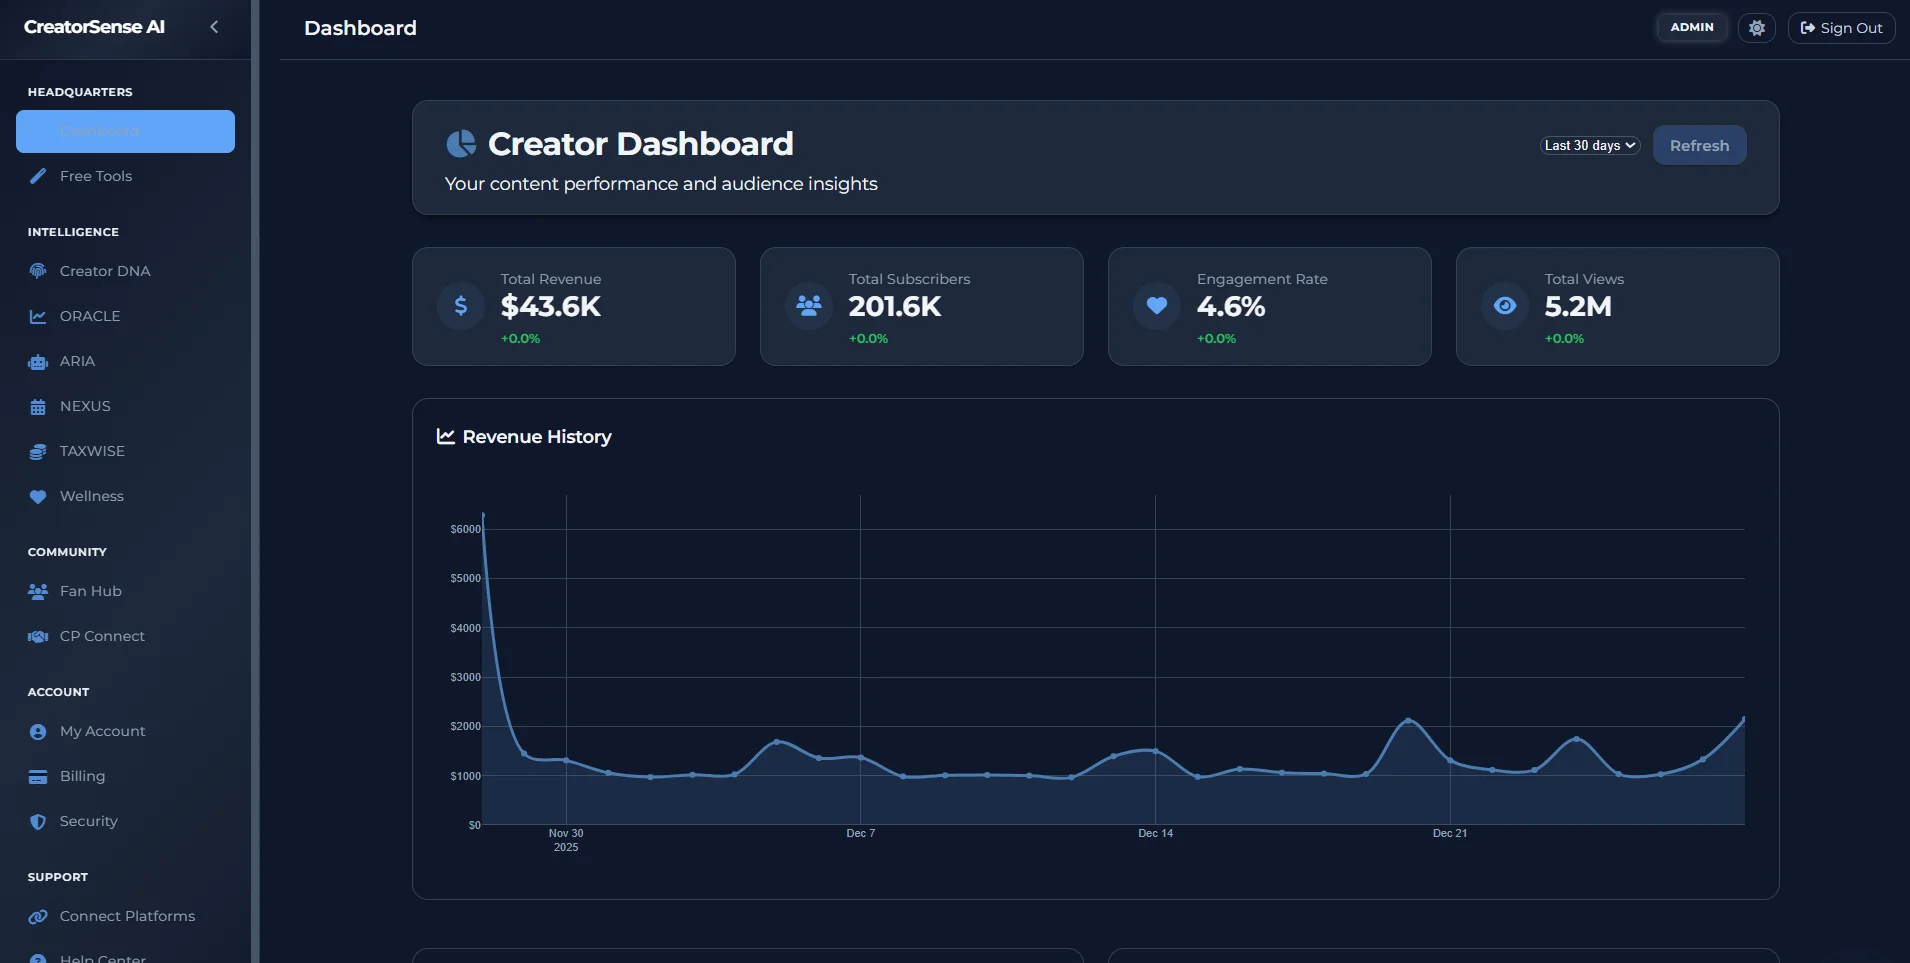Screen dimensions: 1910x963
Task: Click the ADMIN badge
Action: (x=1692, y=27)
